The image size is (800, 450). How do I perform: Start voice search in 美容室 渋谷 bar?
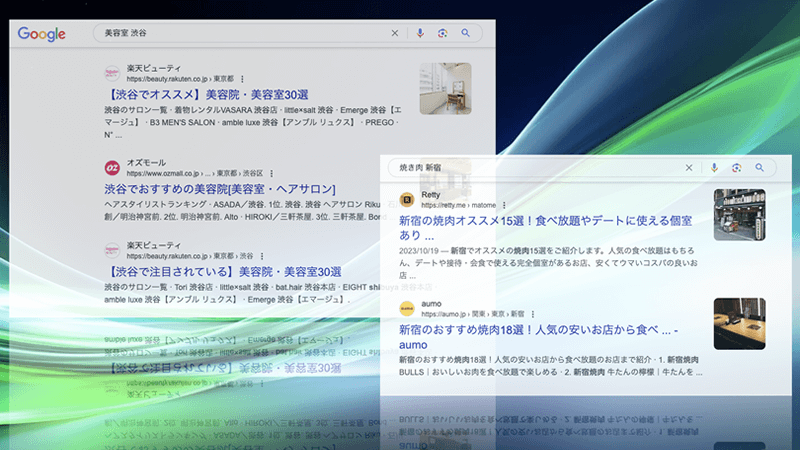pos(419,33)
